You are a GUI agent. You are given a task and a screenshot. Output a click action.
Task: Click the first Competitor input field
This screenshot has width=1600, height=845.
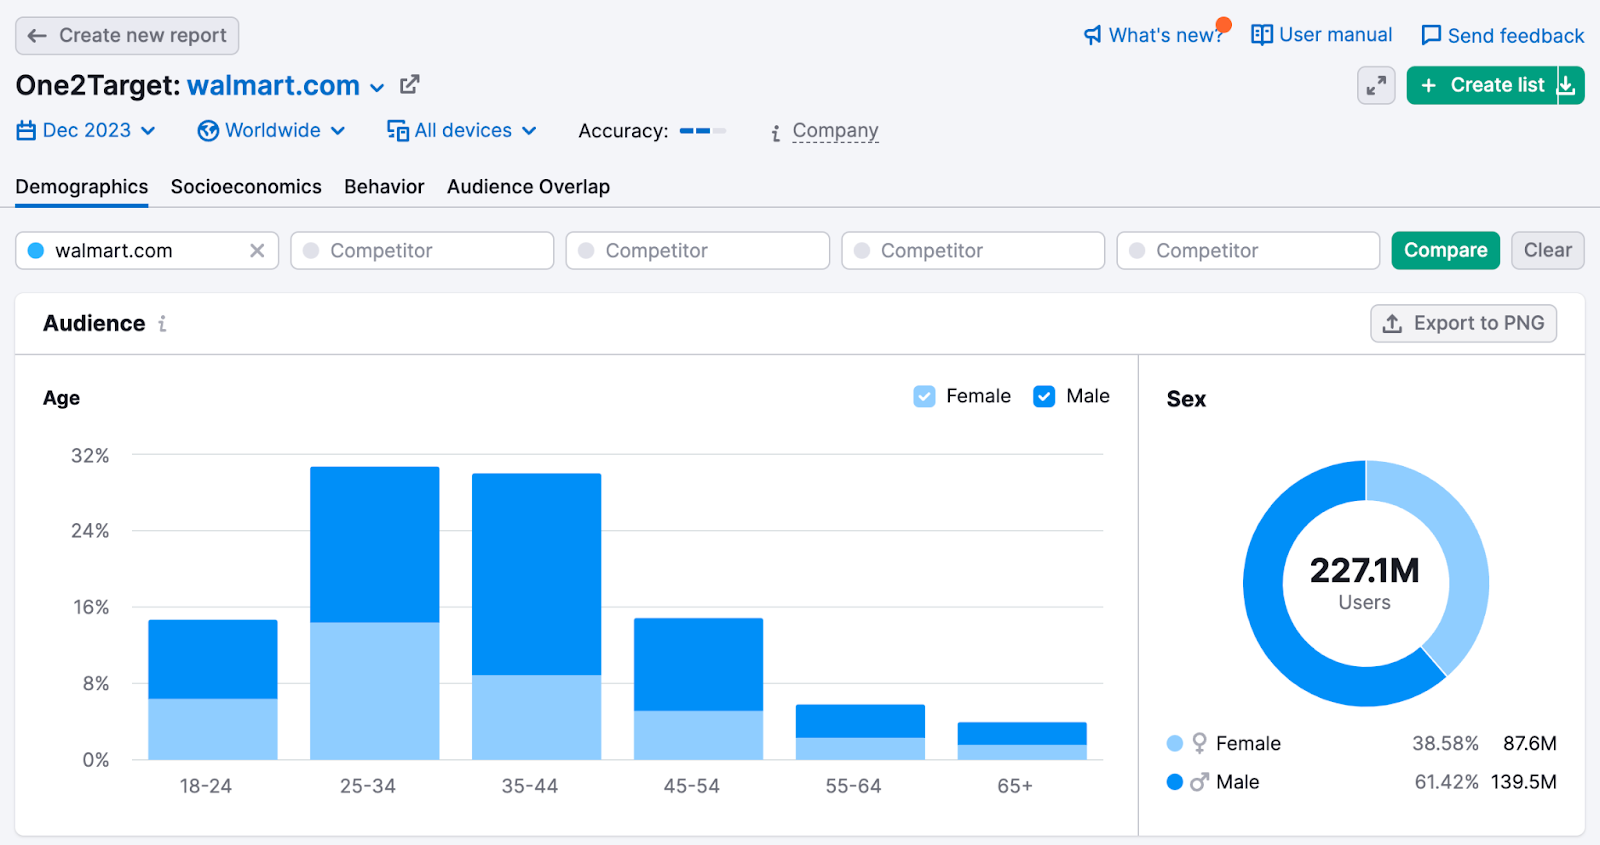coord(422,251)
